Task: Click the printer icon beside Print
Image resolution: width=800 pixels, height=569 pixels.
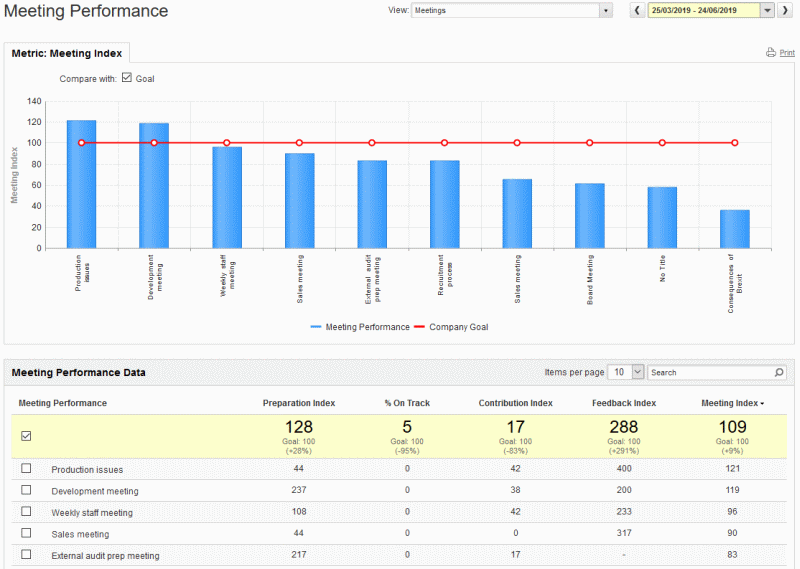Action: (x=771, y=52)
